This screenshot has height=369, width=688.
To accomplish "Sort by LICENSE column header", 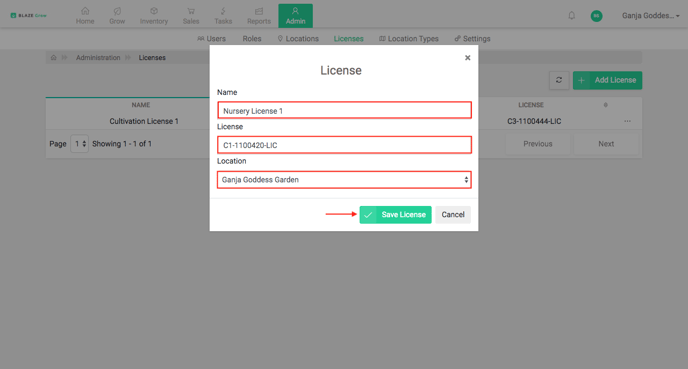I will [x=531, y=105].
